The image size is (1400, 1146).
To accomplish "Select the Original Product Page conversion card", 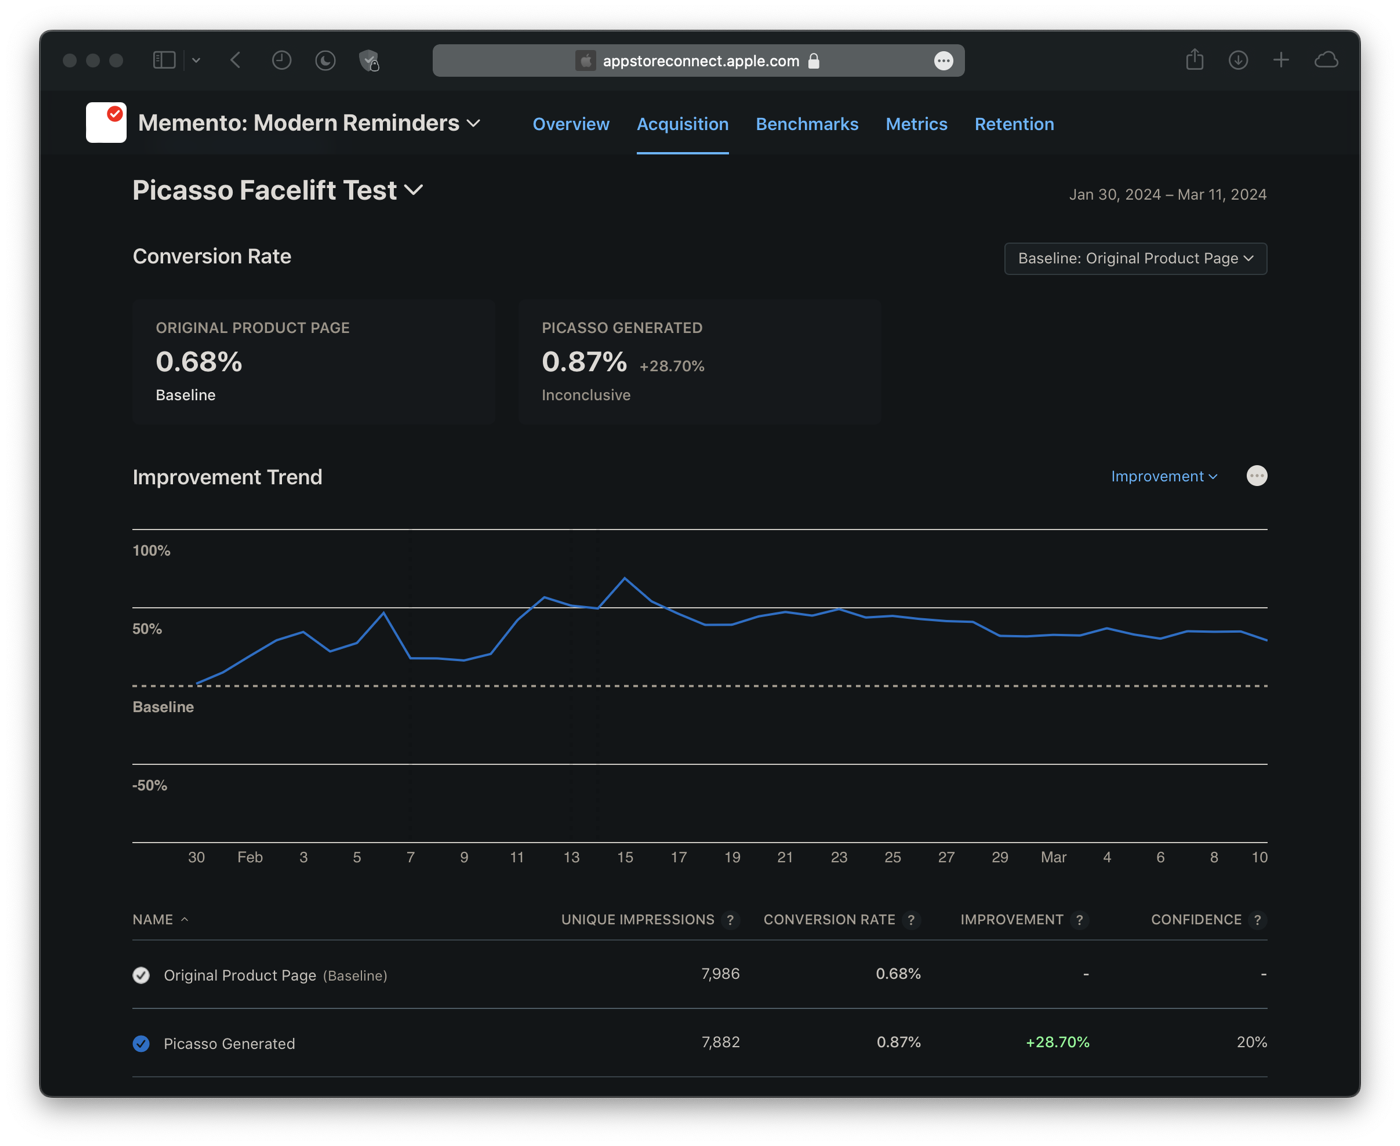I will point(314,361).
